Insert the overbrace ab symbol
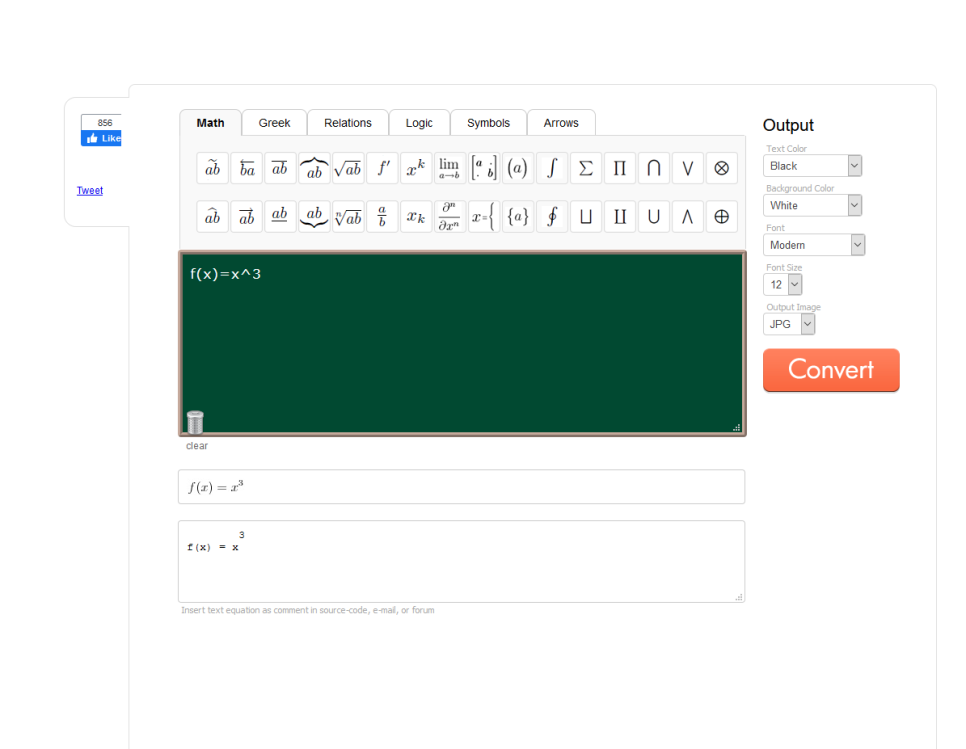Screen dimensions: 966x749 [x=314, y=168]
